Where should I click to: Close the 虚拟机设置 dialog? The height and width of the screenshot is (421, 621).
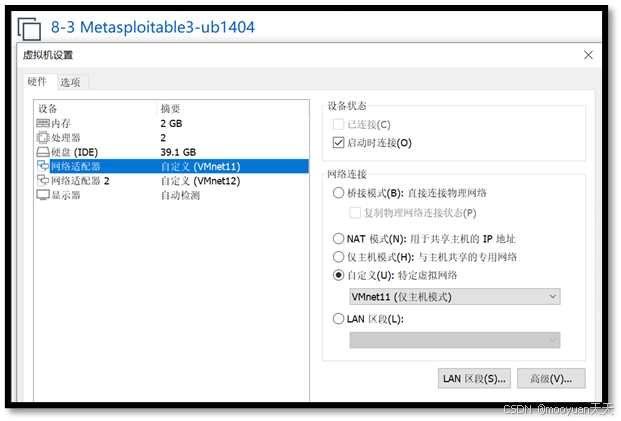[588, 55]
